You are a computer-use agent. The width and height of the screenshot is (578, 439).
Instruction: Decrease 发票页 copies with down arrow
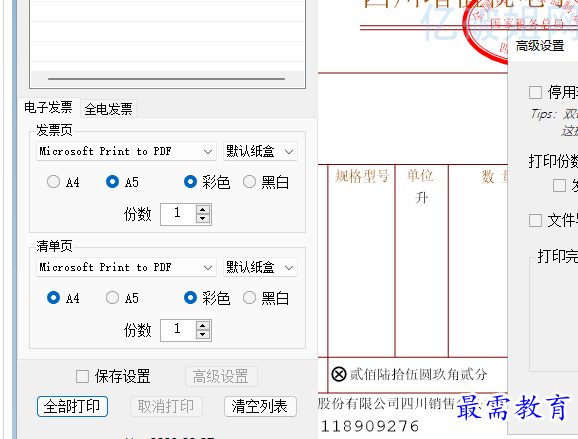(x=203, y=219)
